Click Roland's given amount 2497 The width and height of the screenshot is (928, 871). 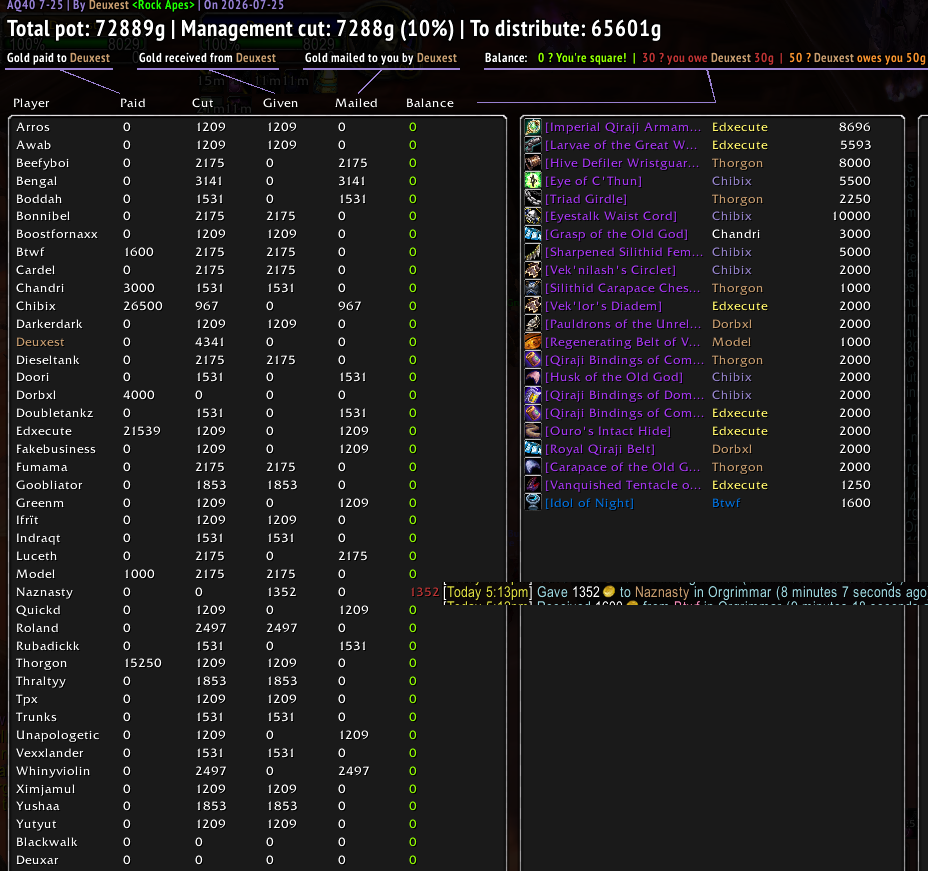[281, 628]
